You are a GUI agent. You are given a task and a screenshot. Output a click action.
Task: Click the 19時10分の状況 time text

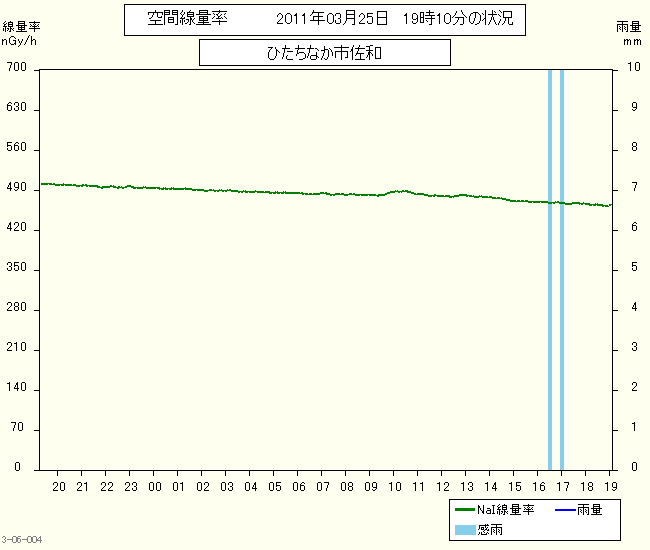(x=458, y=19)
